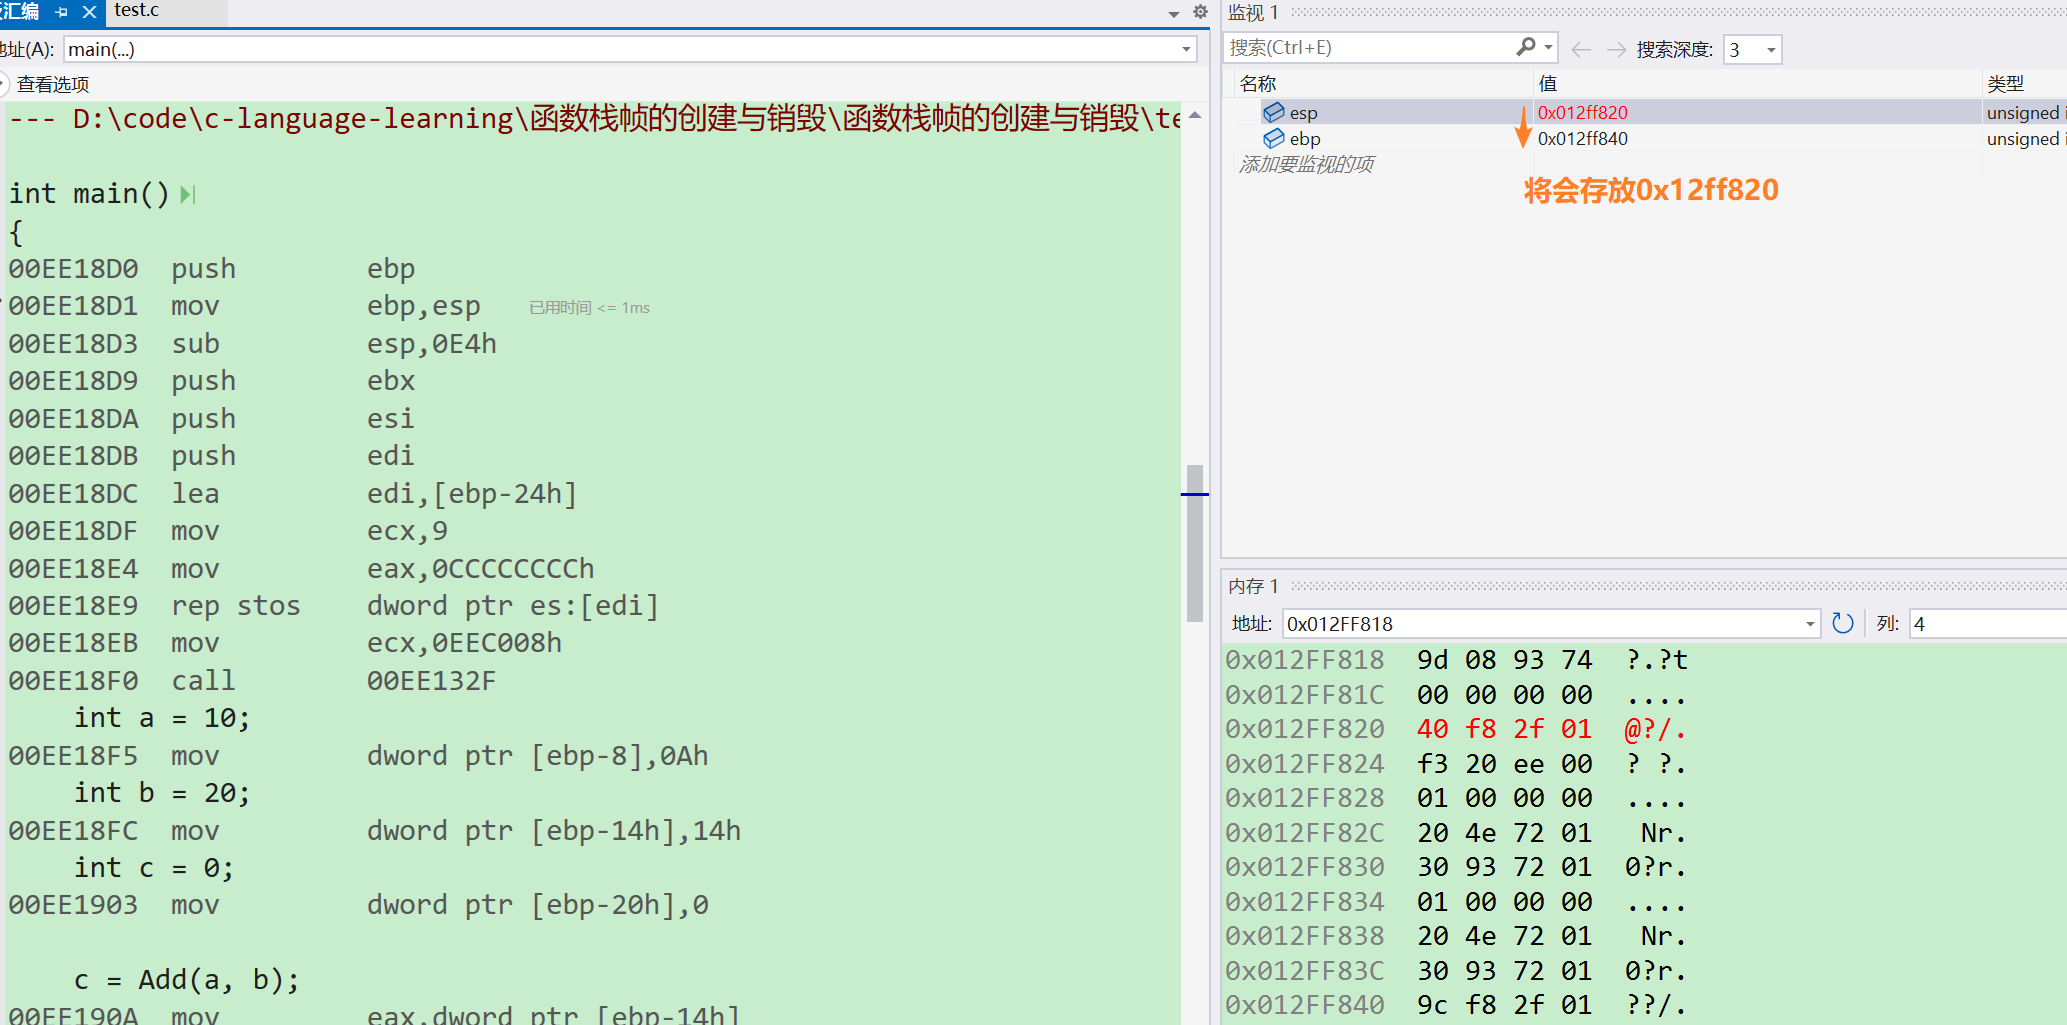This screenshot has width=2067, height=1025.
Task: Click the source line c = Add(a, b);
Action: click(186, 980)
